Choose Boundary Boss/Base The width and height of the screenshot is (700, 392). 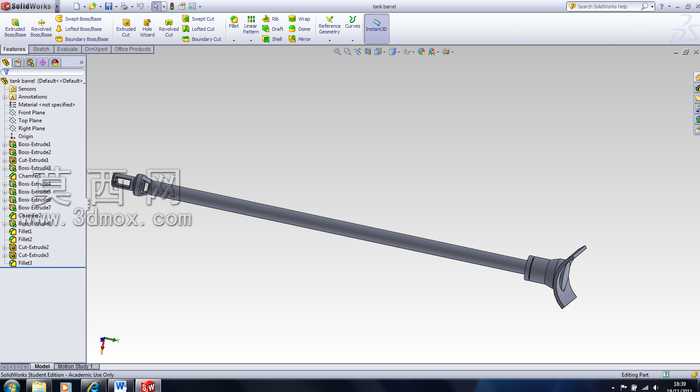pos(82,39)
